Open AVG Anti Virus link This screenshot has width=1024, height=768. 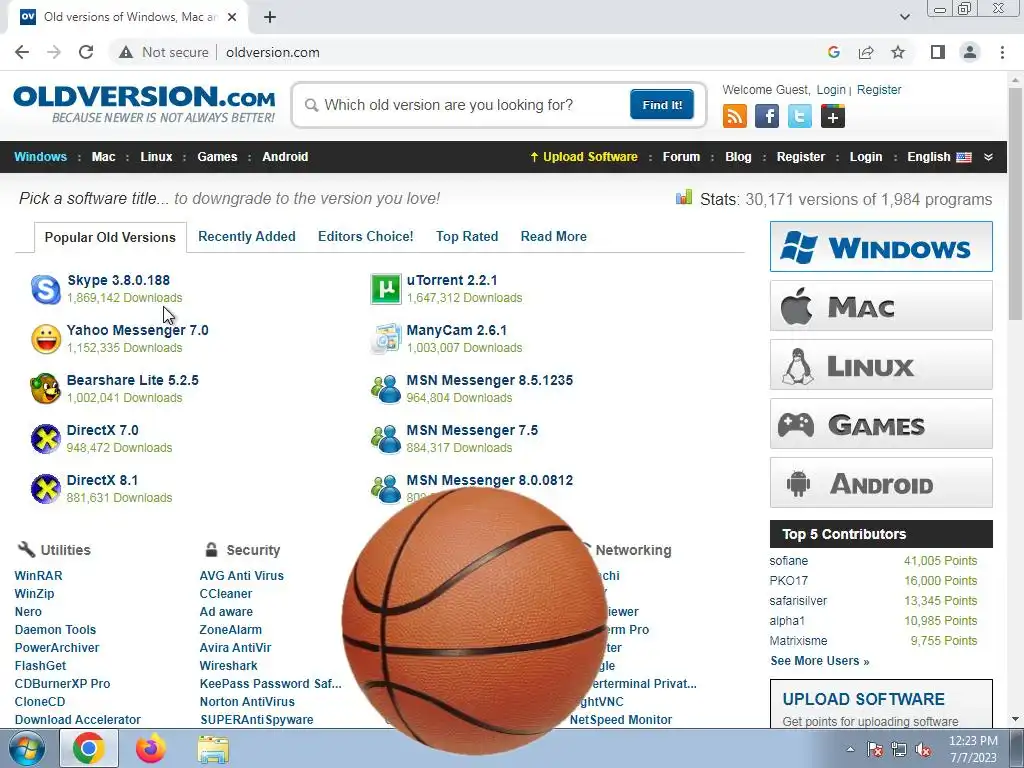[242, 575]
